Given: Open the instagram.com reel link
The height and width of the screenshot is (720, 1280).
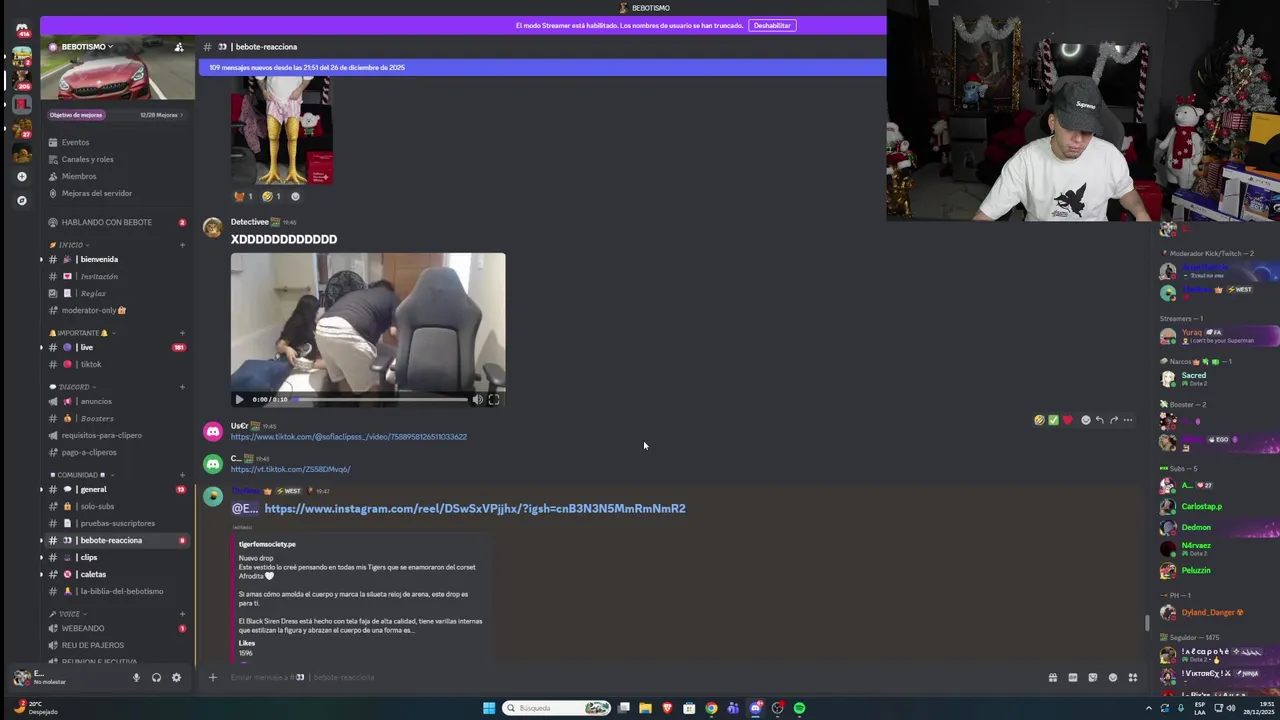Looking at the screenshot, I should point(475,508).
